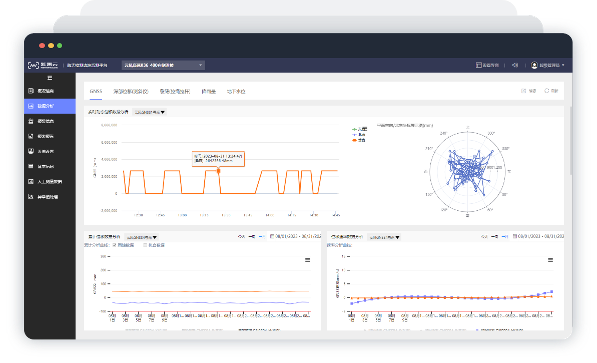Open the date range field in bottom-right panel

pos(538,237)
